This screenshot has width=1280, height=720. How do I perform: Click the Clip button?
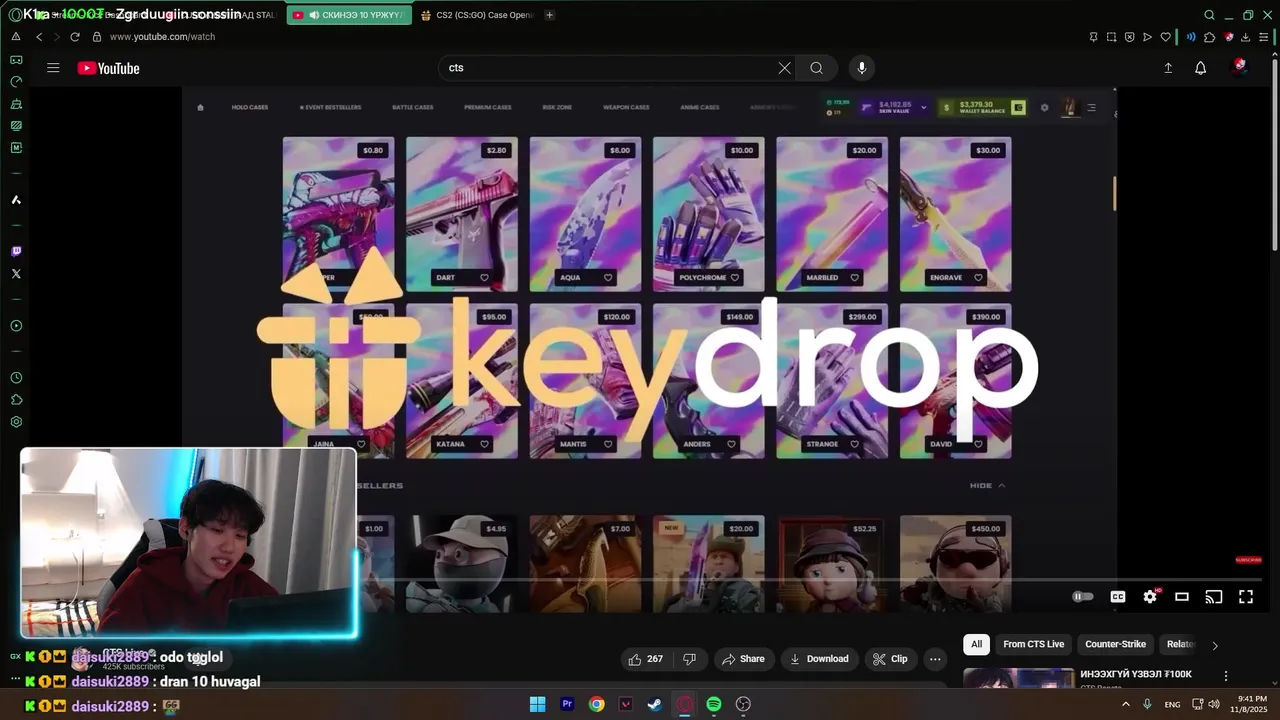coord(890,659)
